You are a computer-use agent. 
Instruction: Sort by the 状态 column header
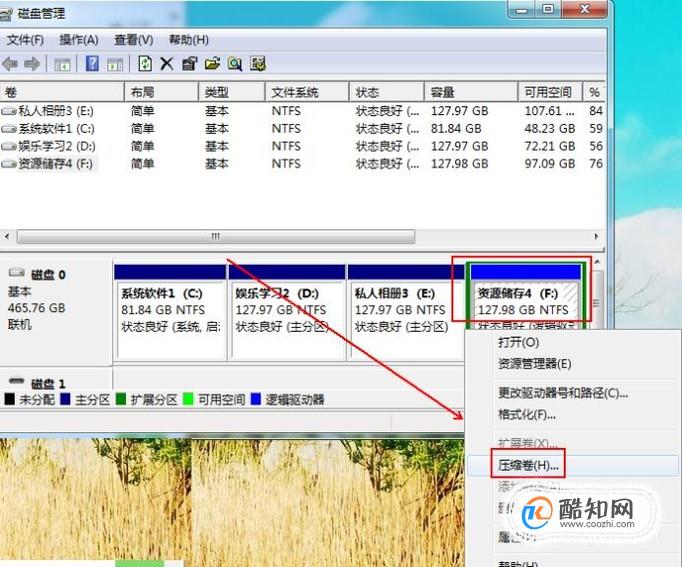pos(387,92)
